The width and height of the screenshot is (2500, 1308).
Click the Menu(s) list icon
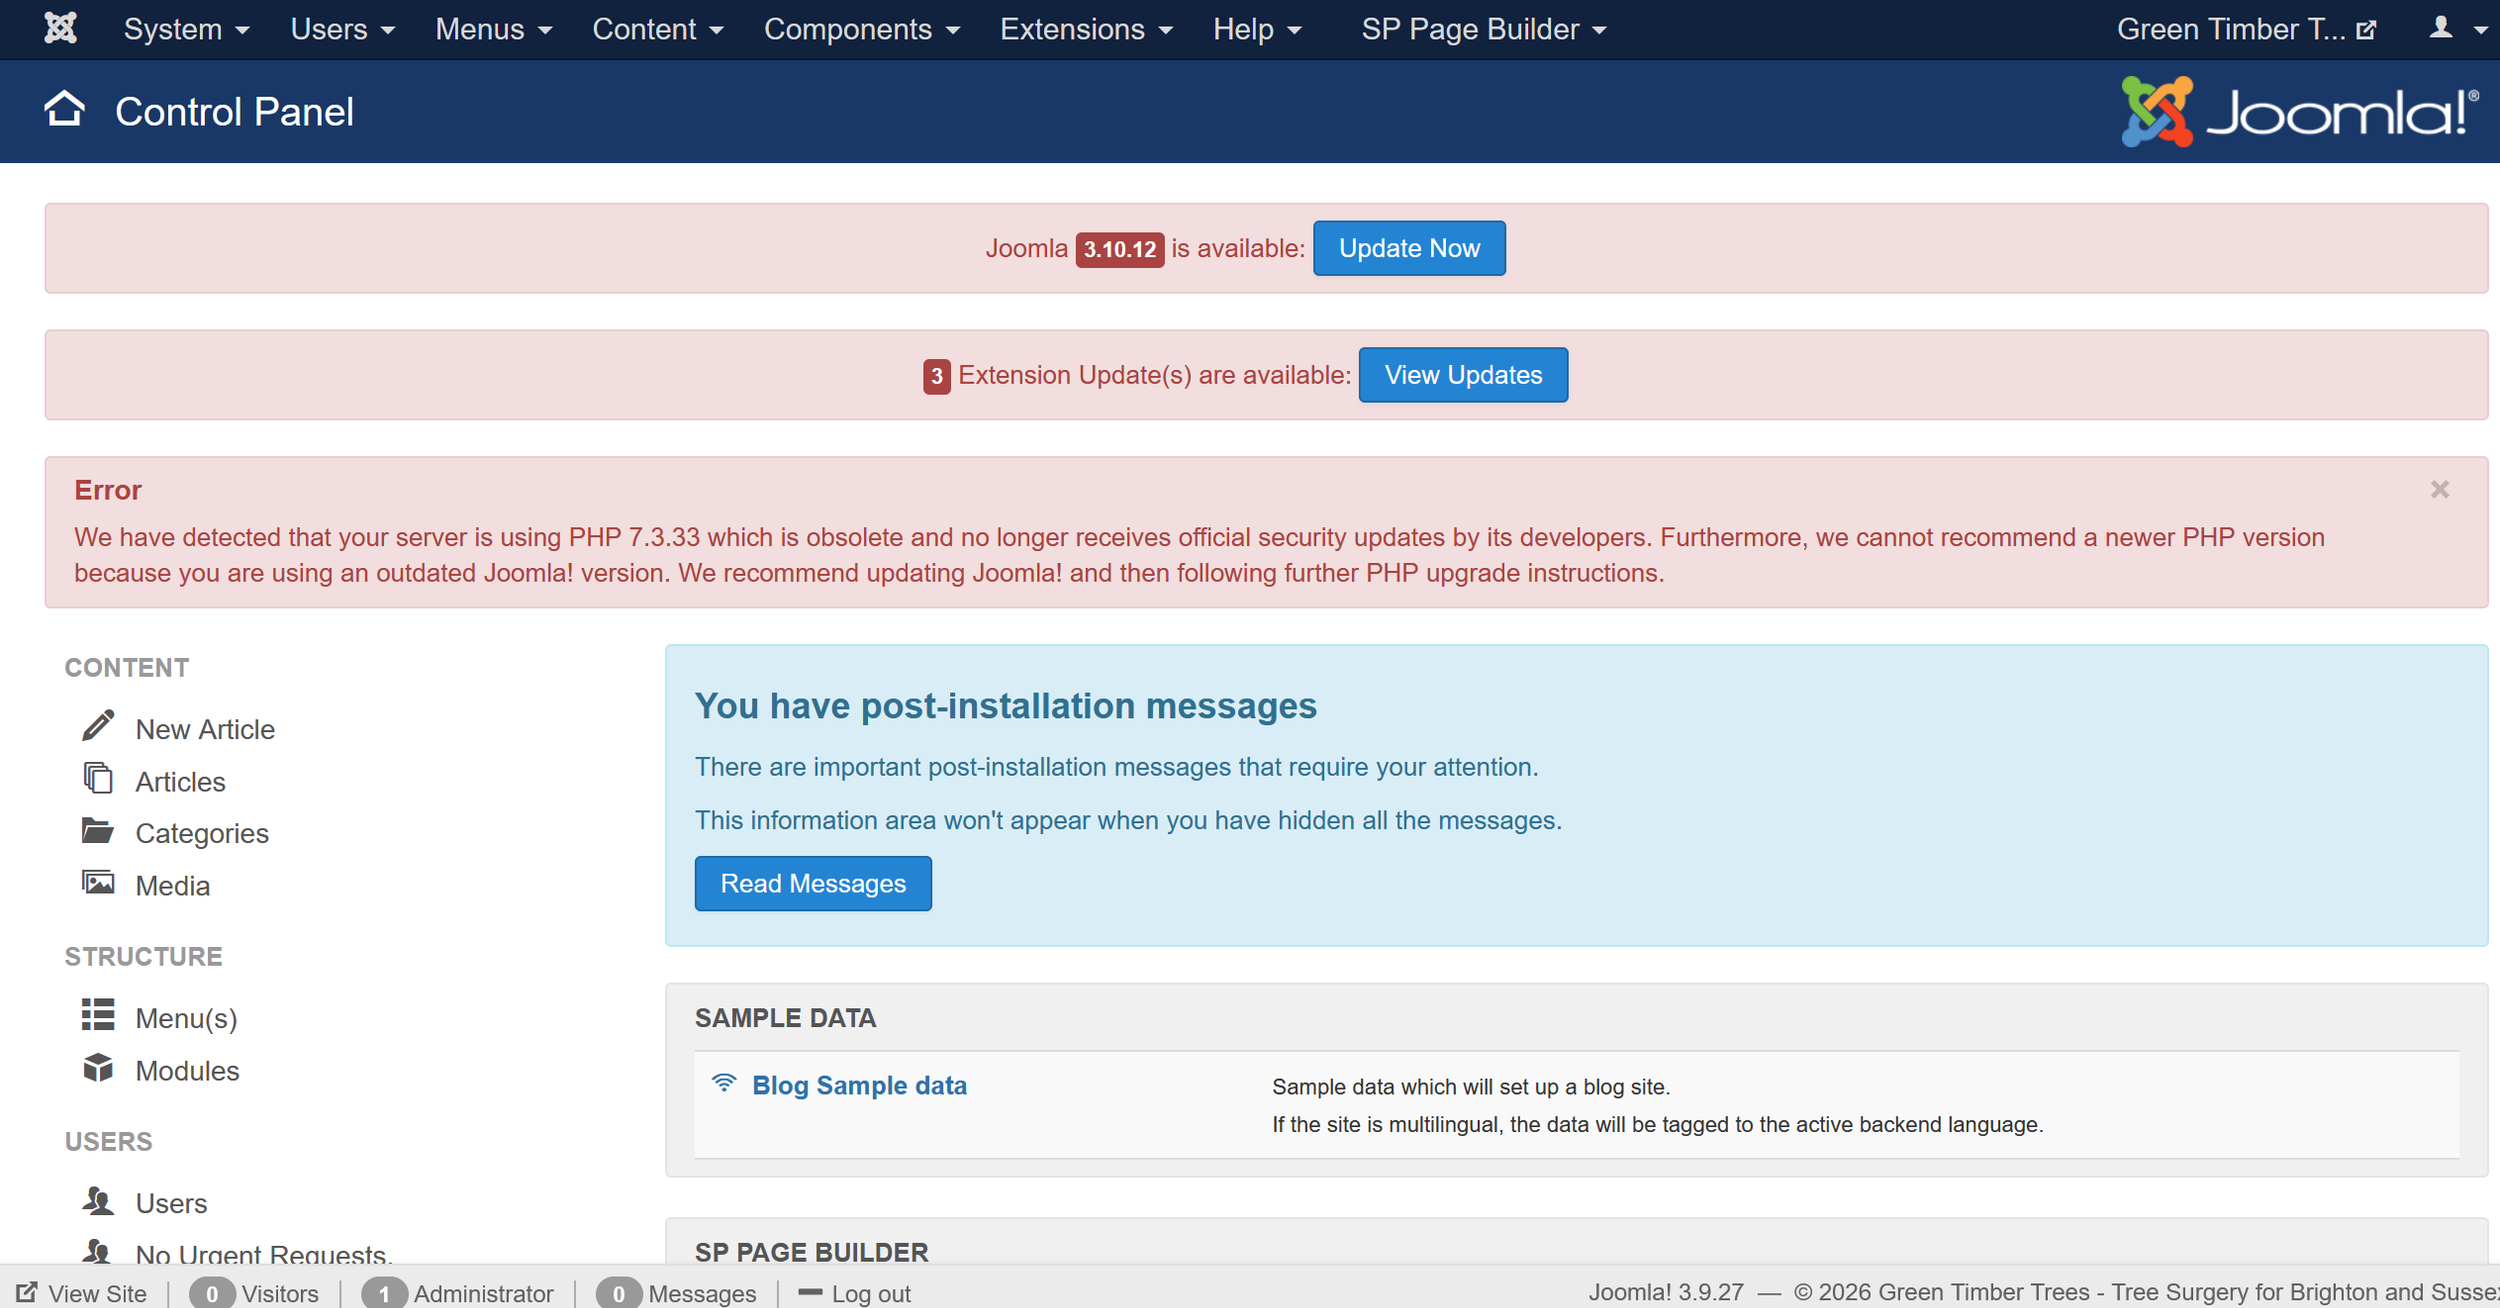(98, 1014)
